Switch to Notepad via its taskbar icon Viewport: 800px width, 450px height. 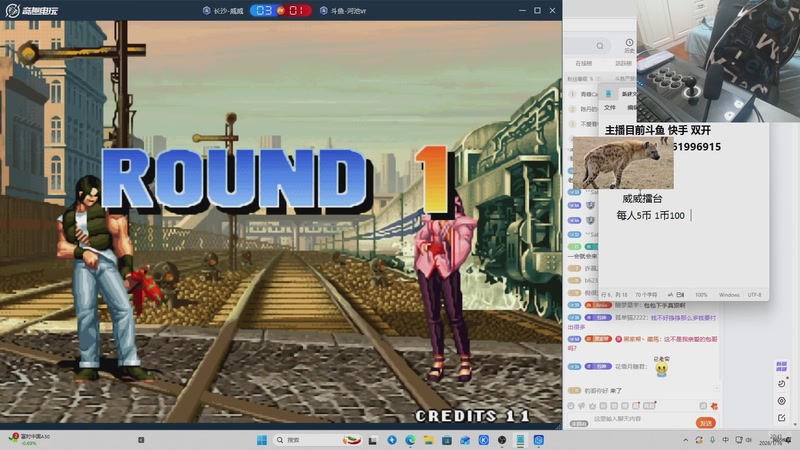tap(520, 440)
